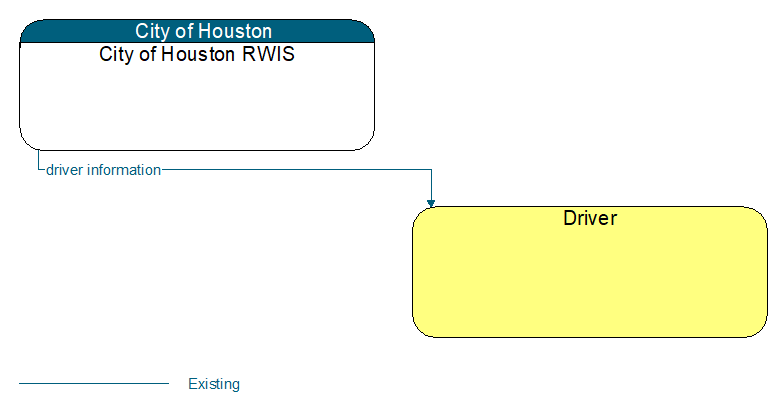Click the yellow Driver node box
The image size is (783, 412).
point(590,272)
